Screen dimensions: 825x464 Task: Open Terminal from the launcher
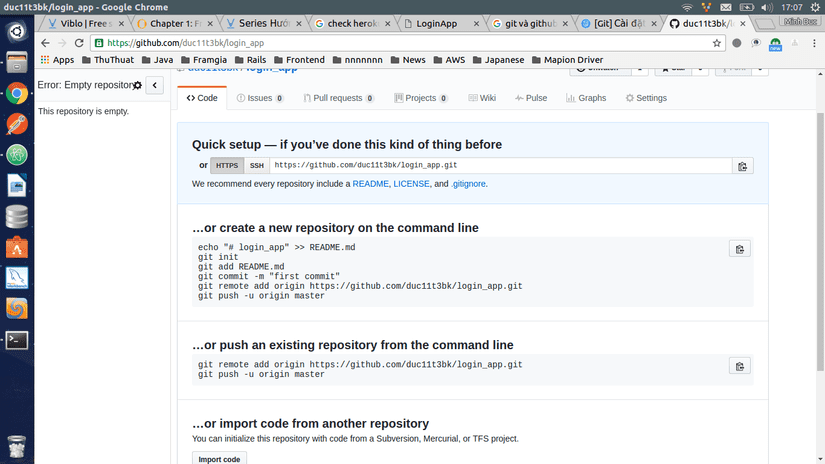(17, 340)
